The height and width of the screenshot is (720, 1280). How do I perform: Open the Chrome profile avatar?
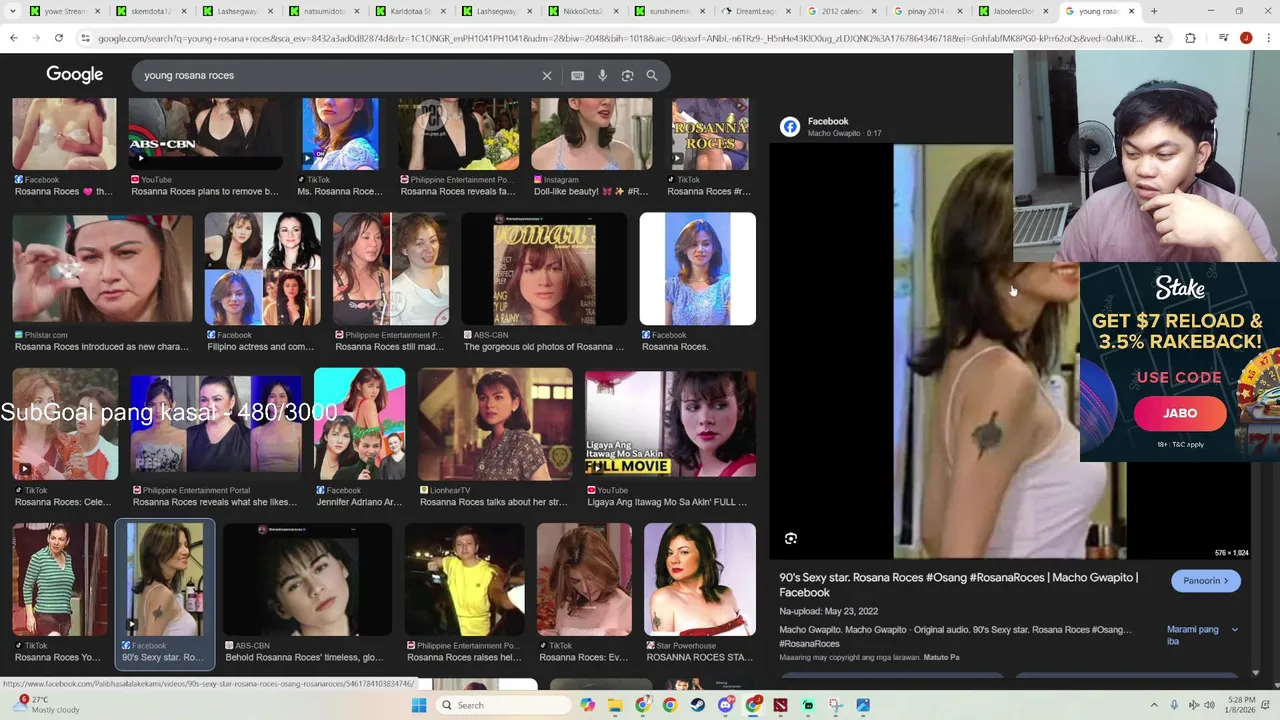[x=1246, y=38]
